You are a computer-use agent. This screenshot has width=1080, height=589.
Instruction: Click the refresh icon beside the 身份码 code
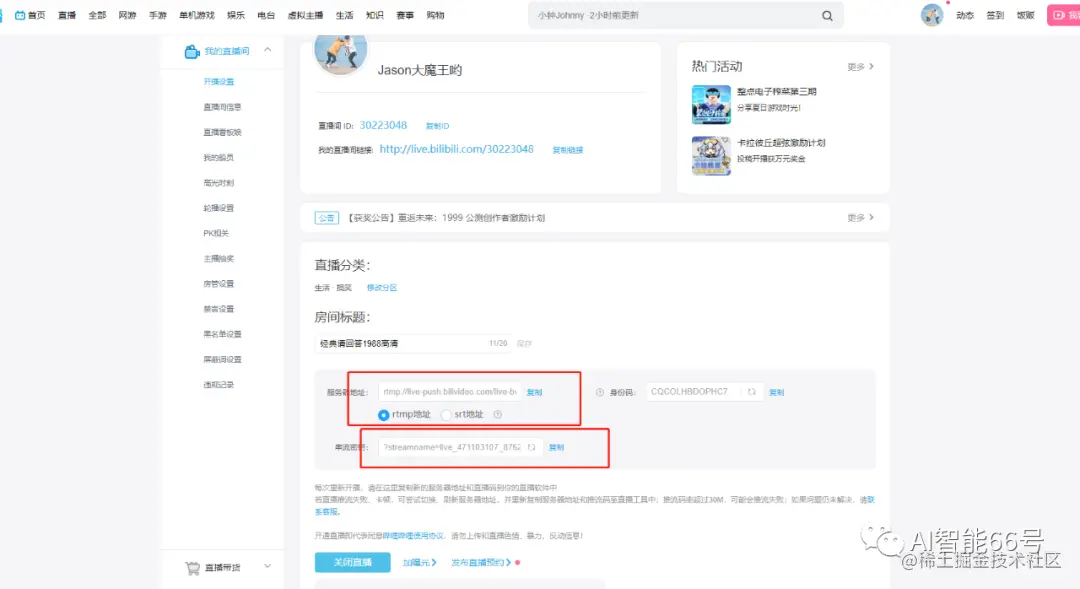pos(751,391)
